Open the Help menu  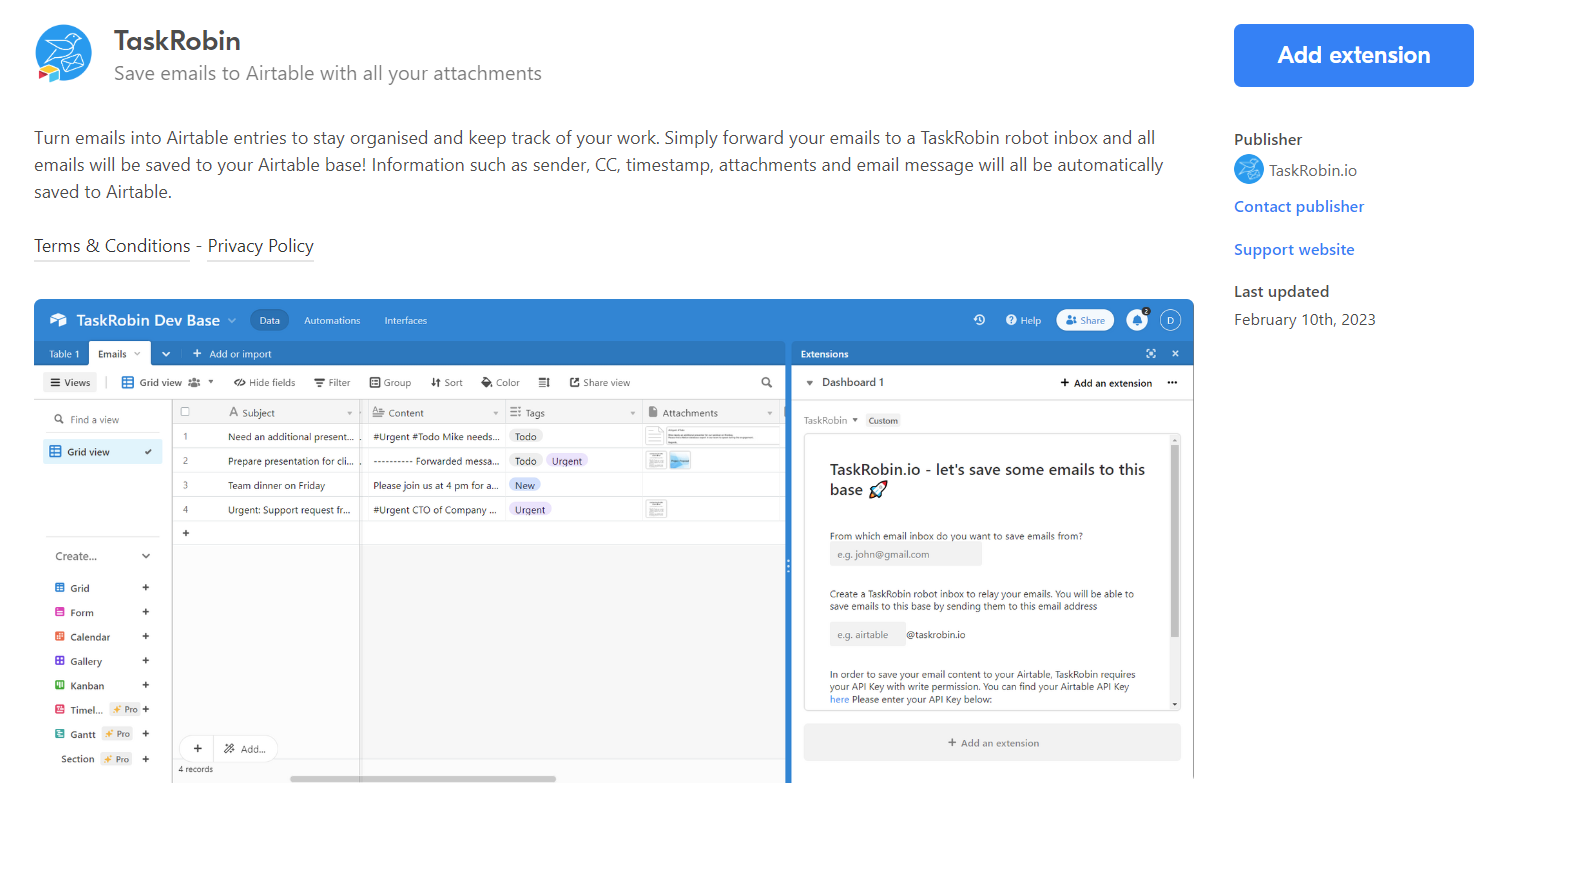(1023, 320)
